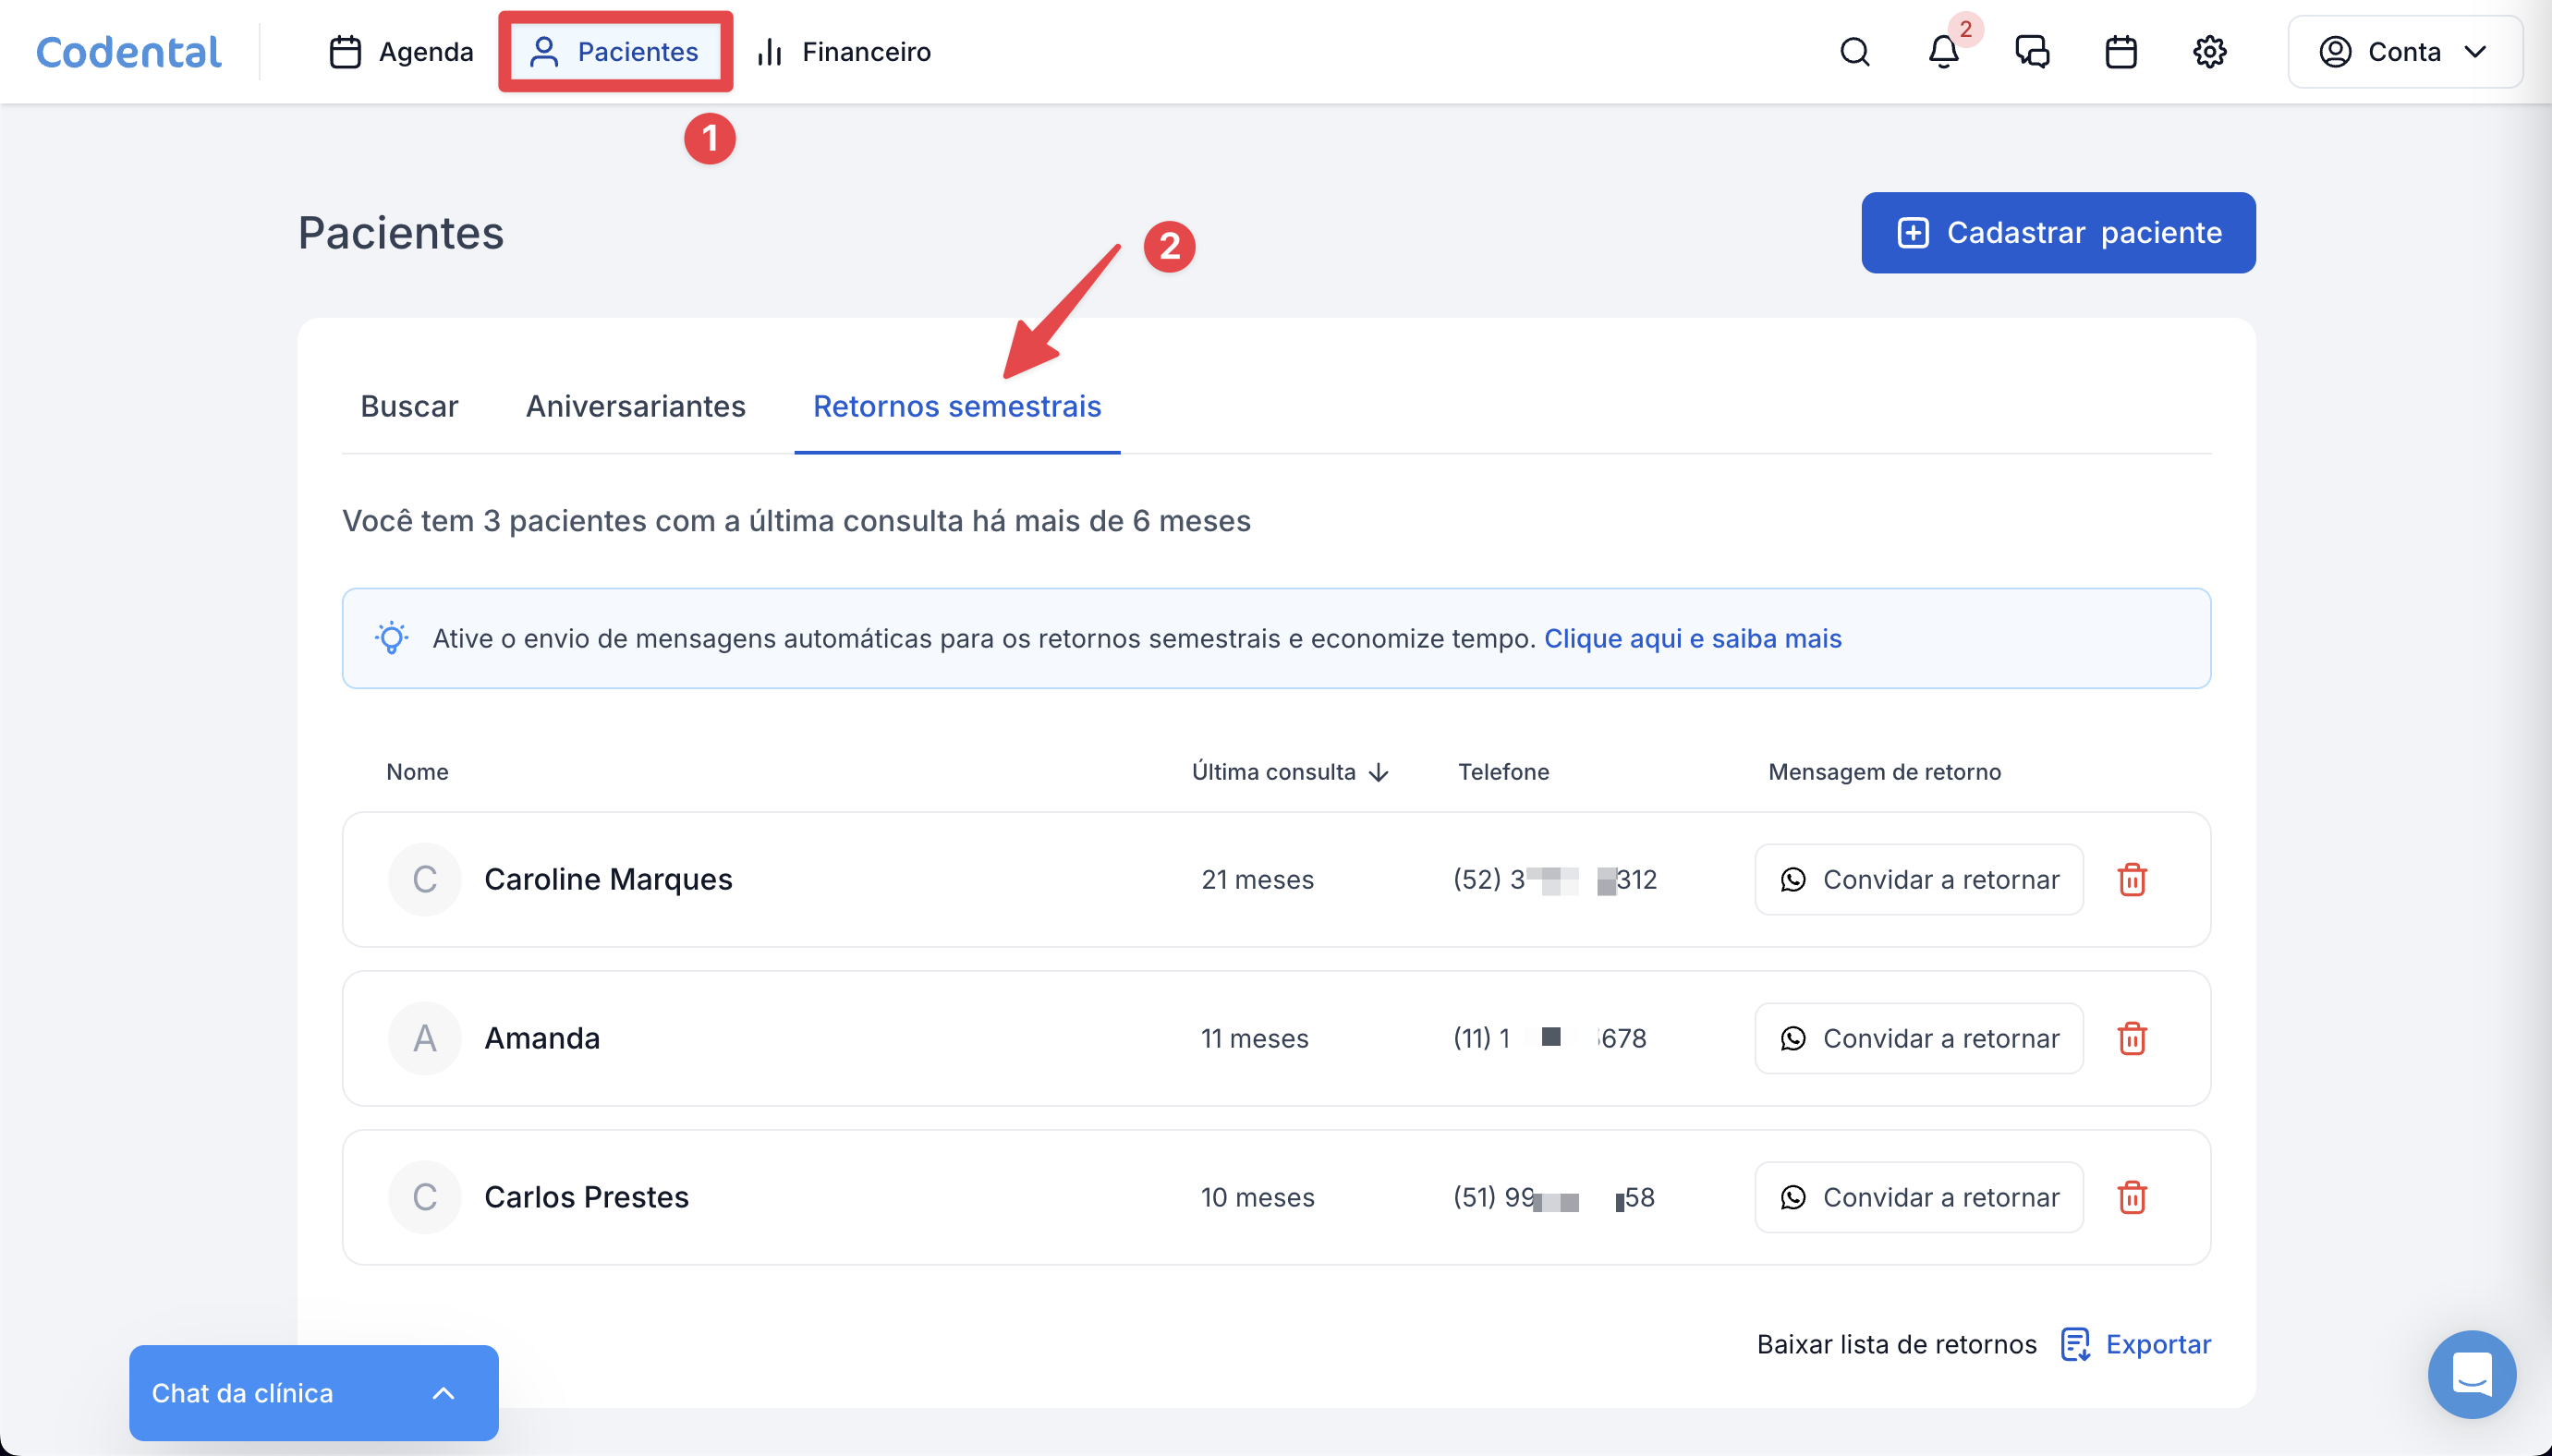This screenshot has height=1456, width=2552.
Task: Click the calendar icon in top bar
Action: pos(2120,52)
